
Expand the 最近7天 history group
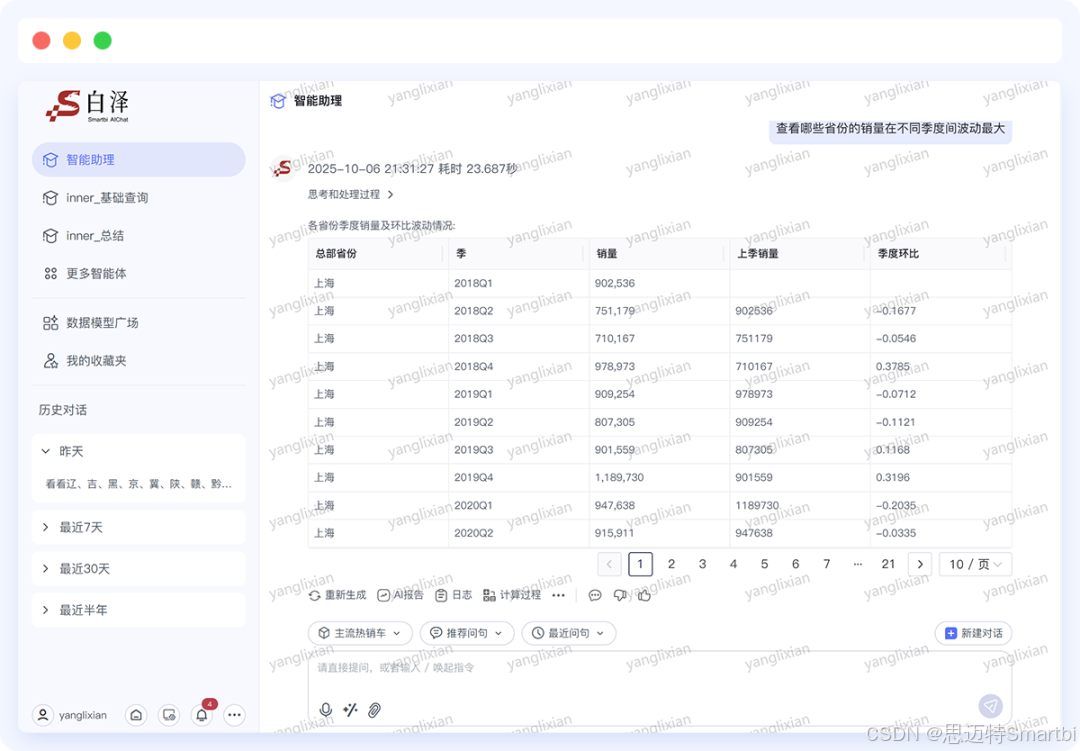tap(138, 527)
